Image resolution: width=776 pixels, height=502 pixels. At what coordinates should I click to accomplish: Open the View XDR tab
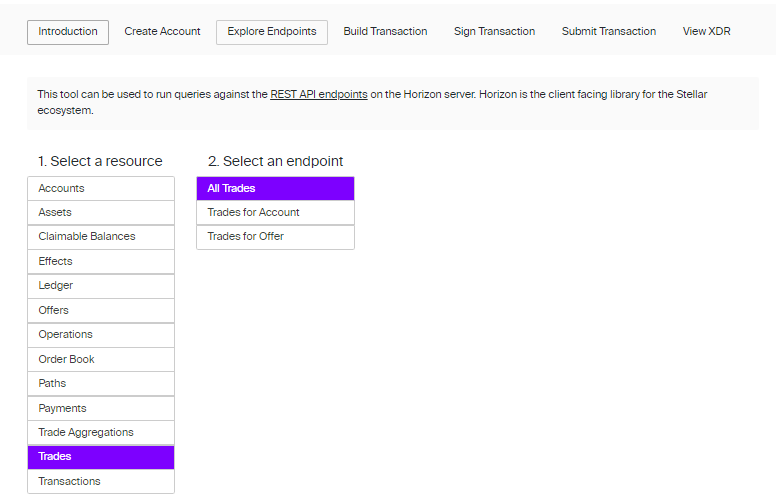point(706,32)
